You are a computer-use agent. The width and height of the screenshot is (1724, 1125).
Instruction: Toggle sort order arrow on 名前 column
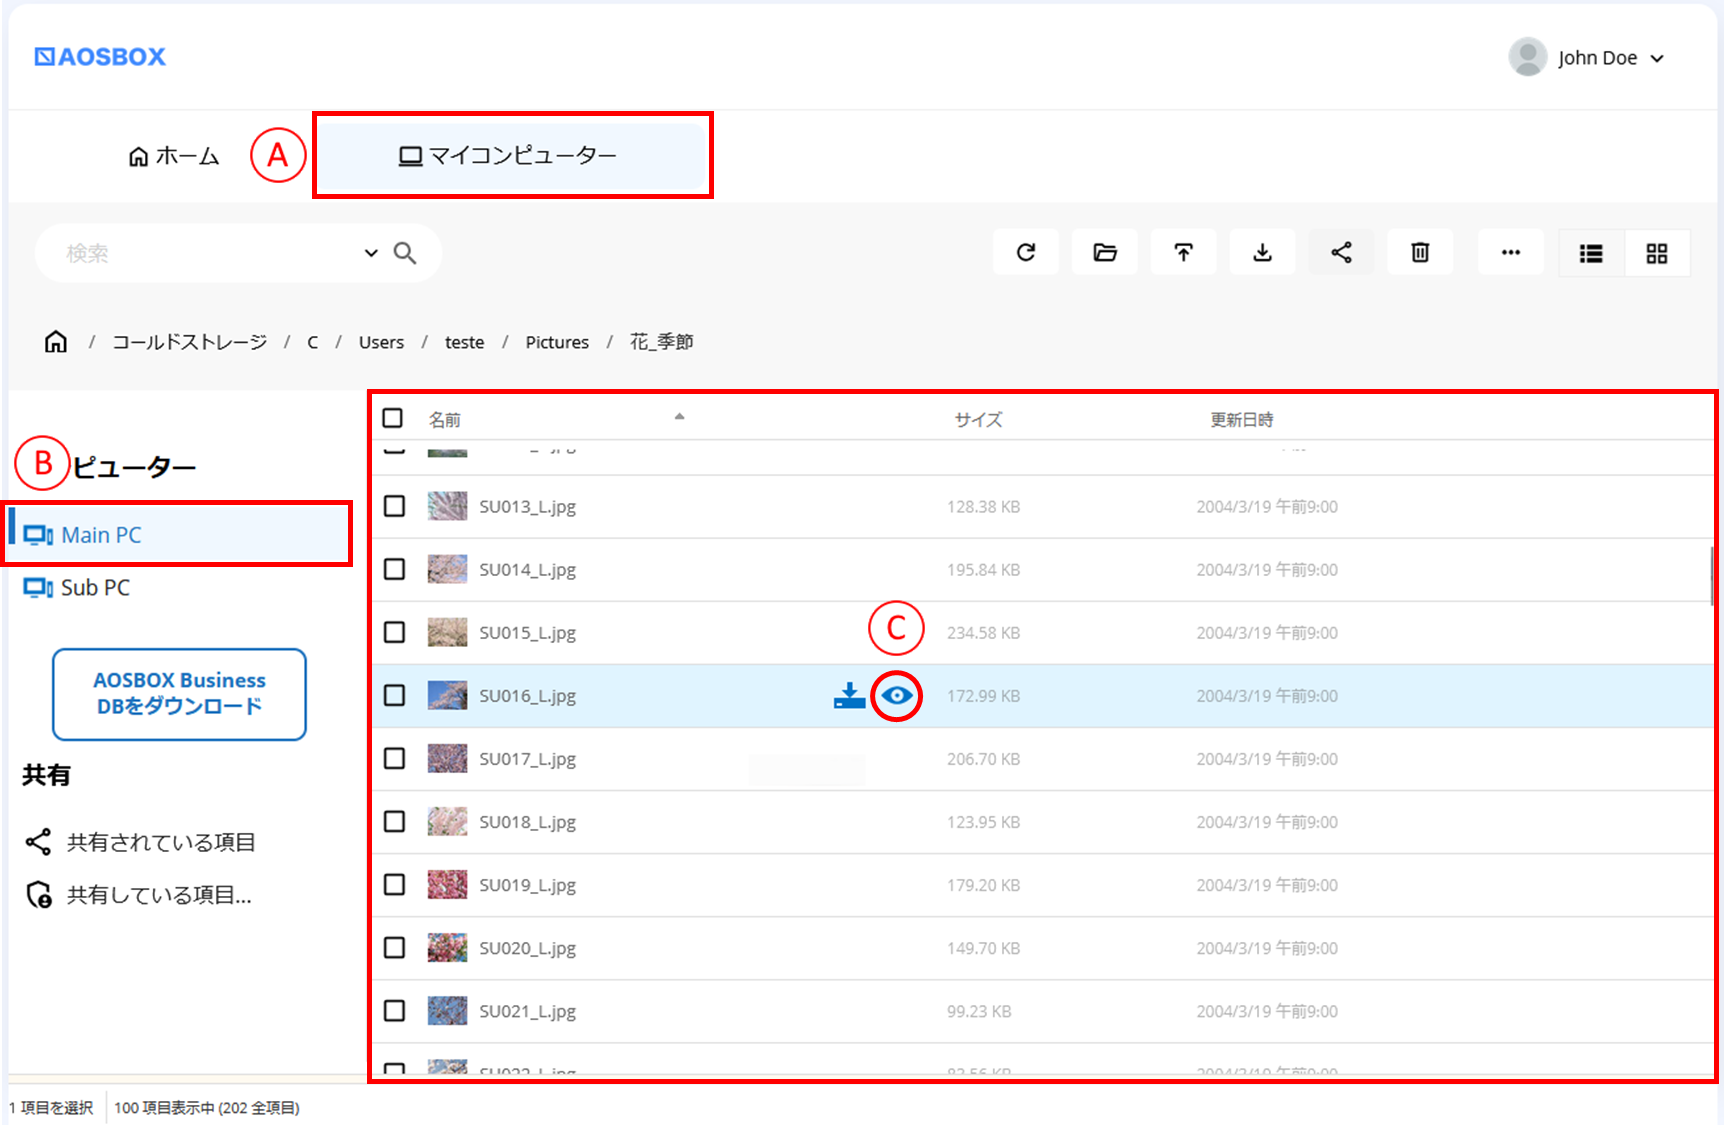tap(679, 417)
